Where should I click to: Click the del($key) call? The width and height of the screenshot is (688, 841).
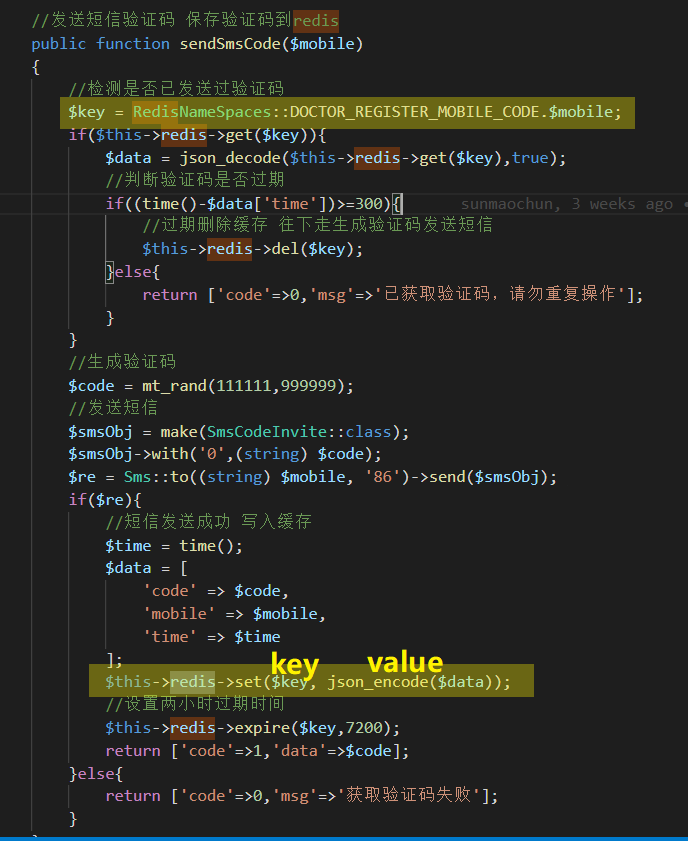coord(313,249)
